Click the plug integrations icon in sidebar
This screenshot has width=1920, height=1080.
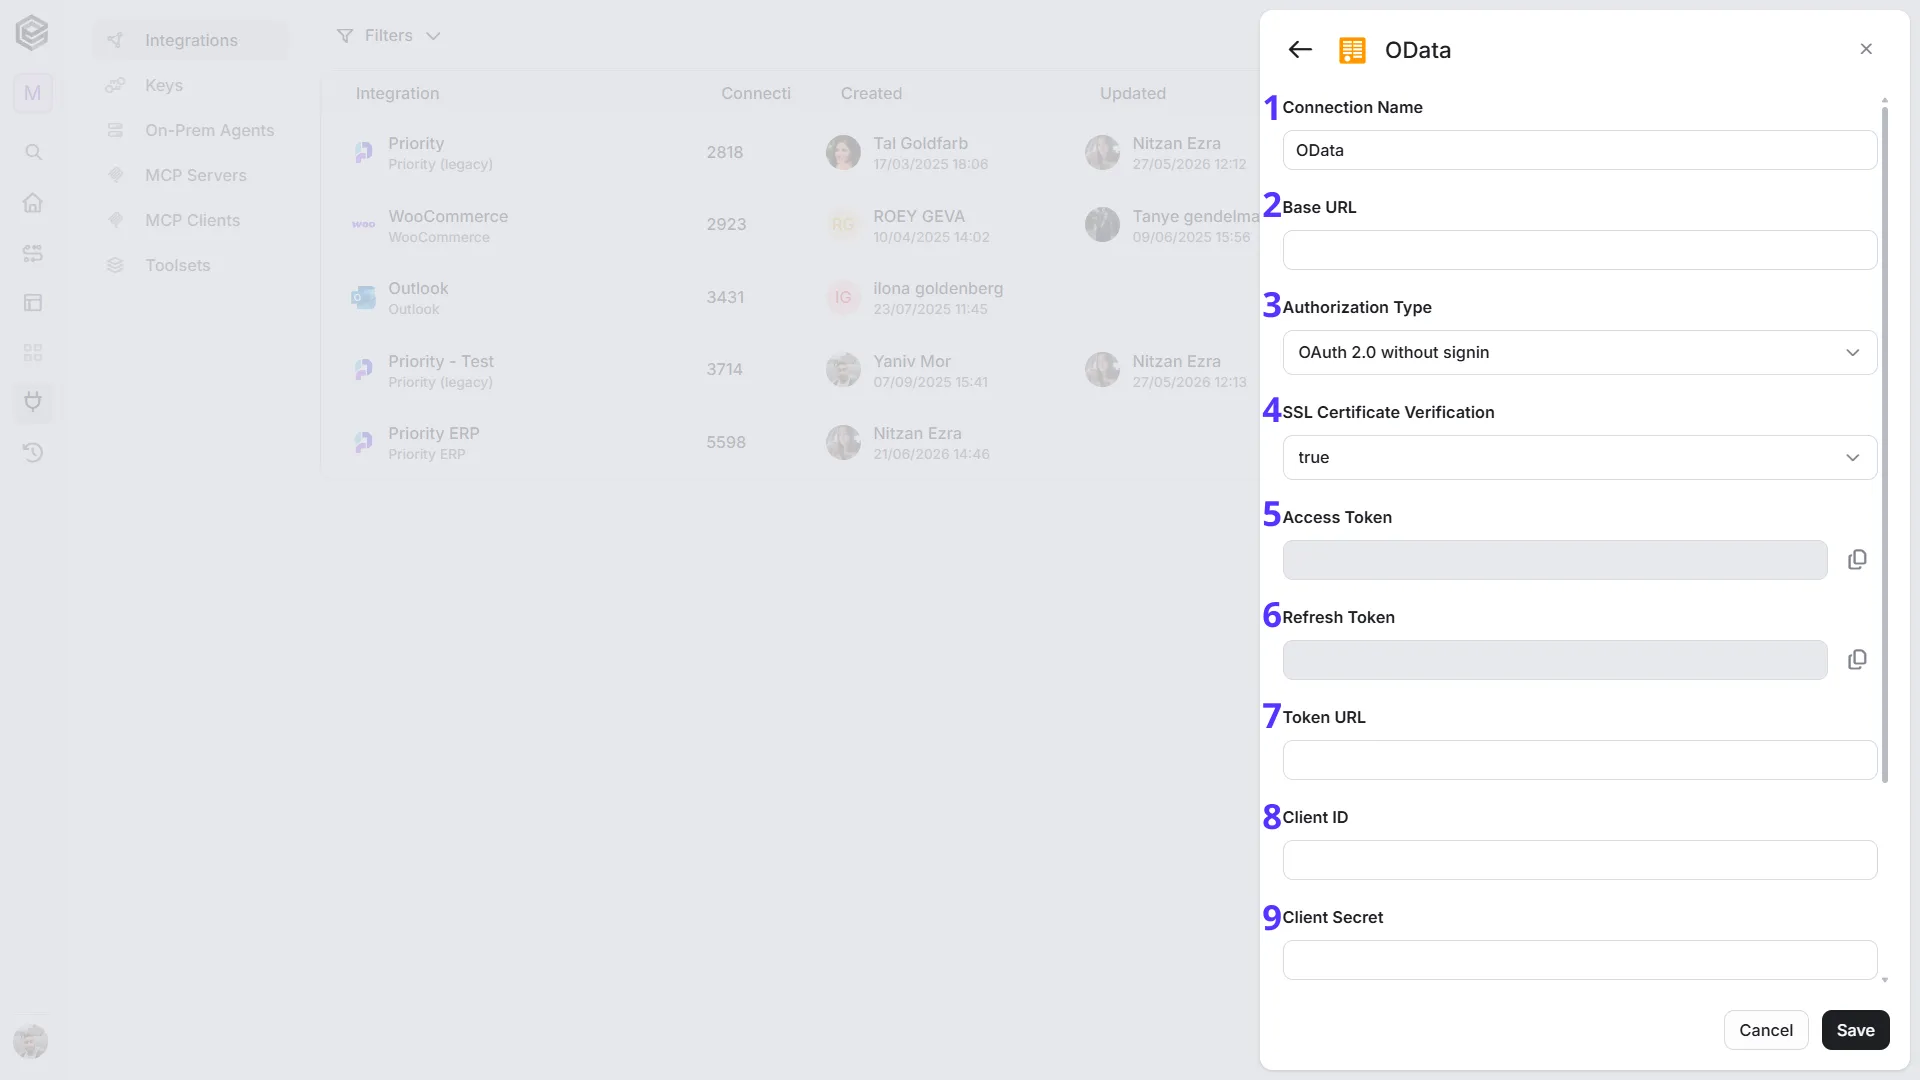point(33,402)
